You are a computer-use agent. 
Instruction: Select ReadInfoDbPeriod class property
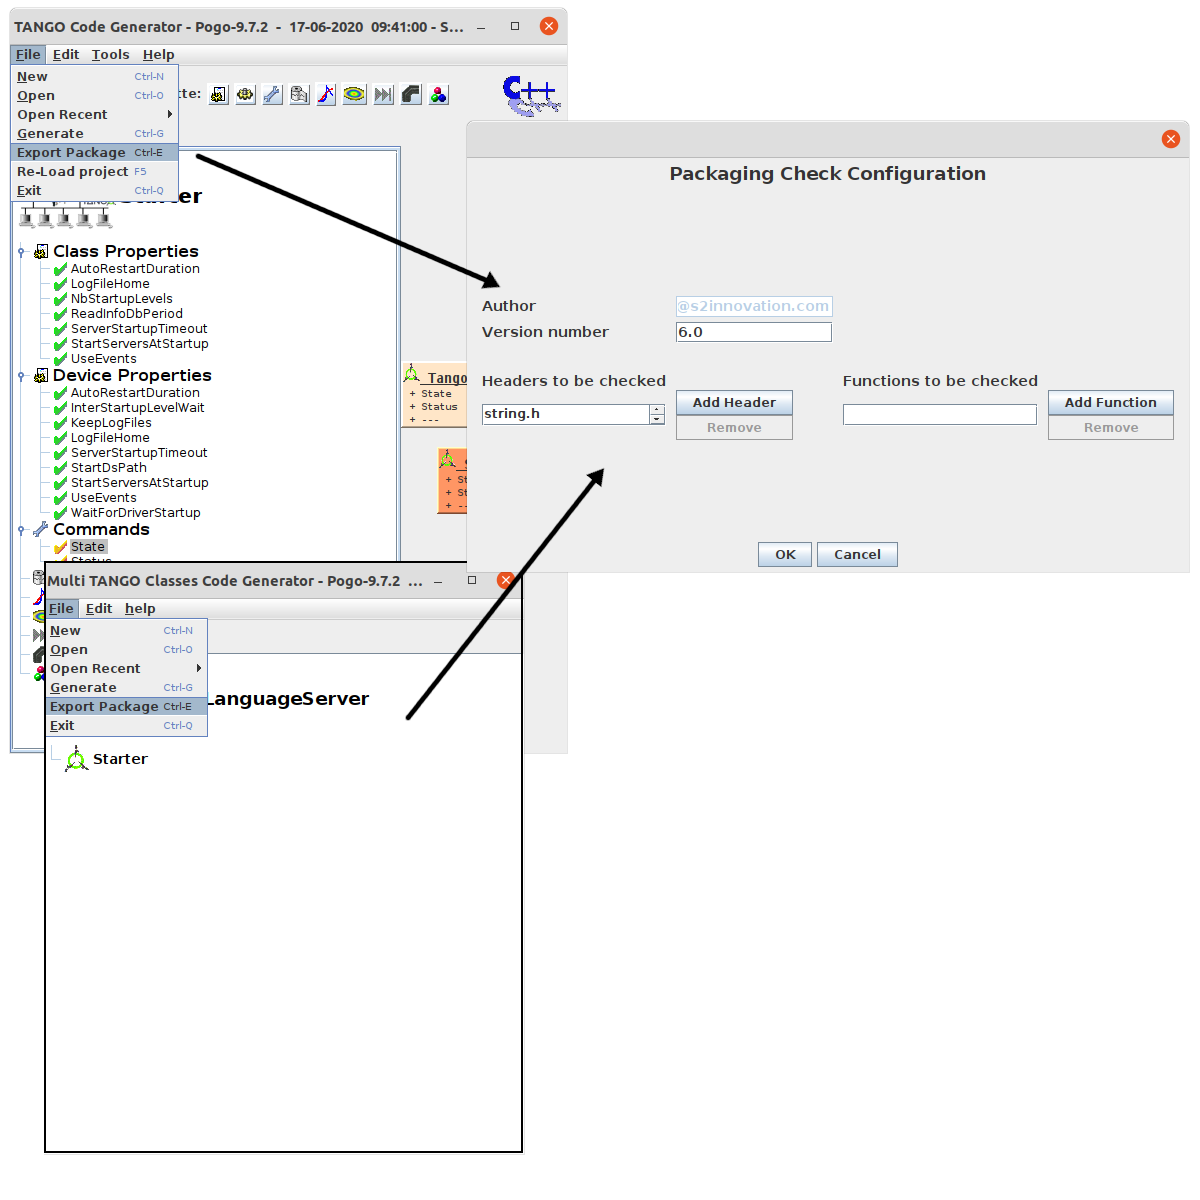click(x=126, y=313)
